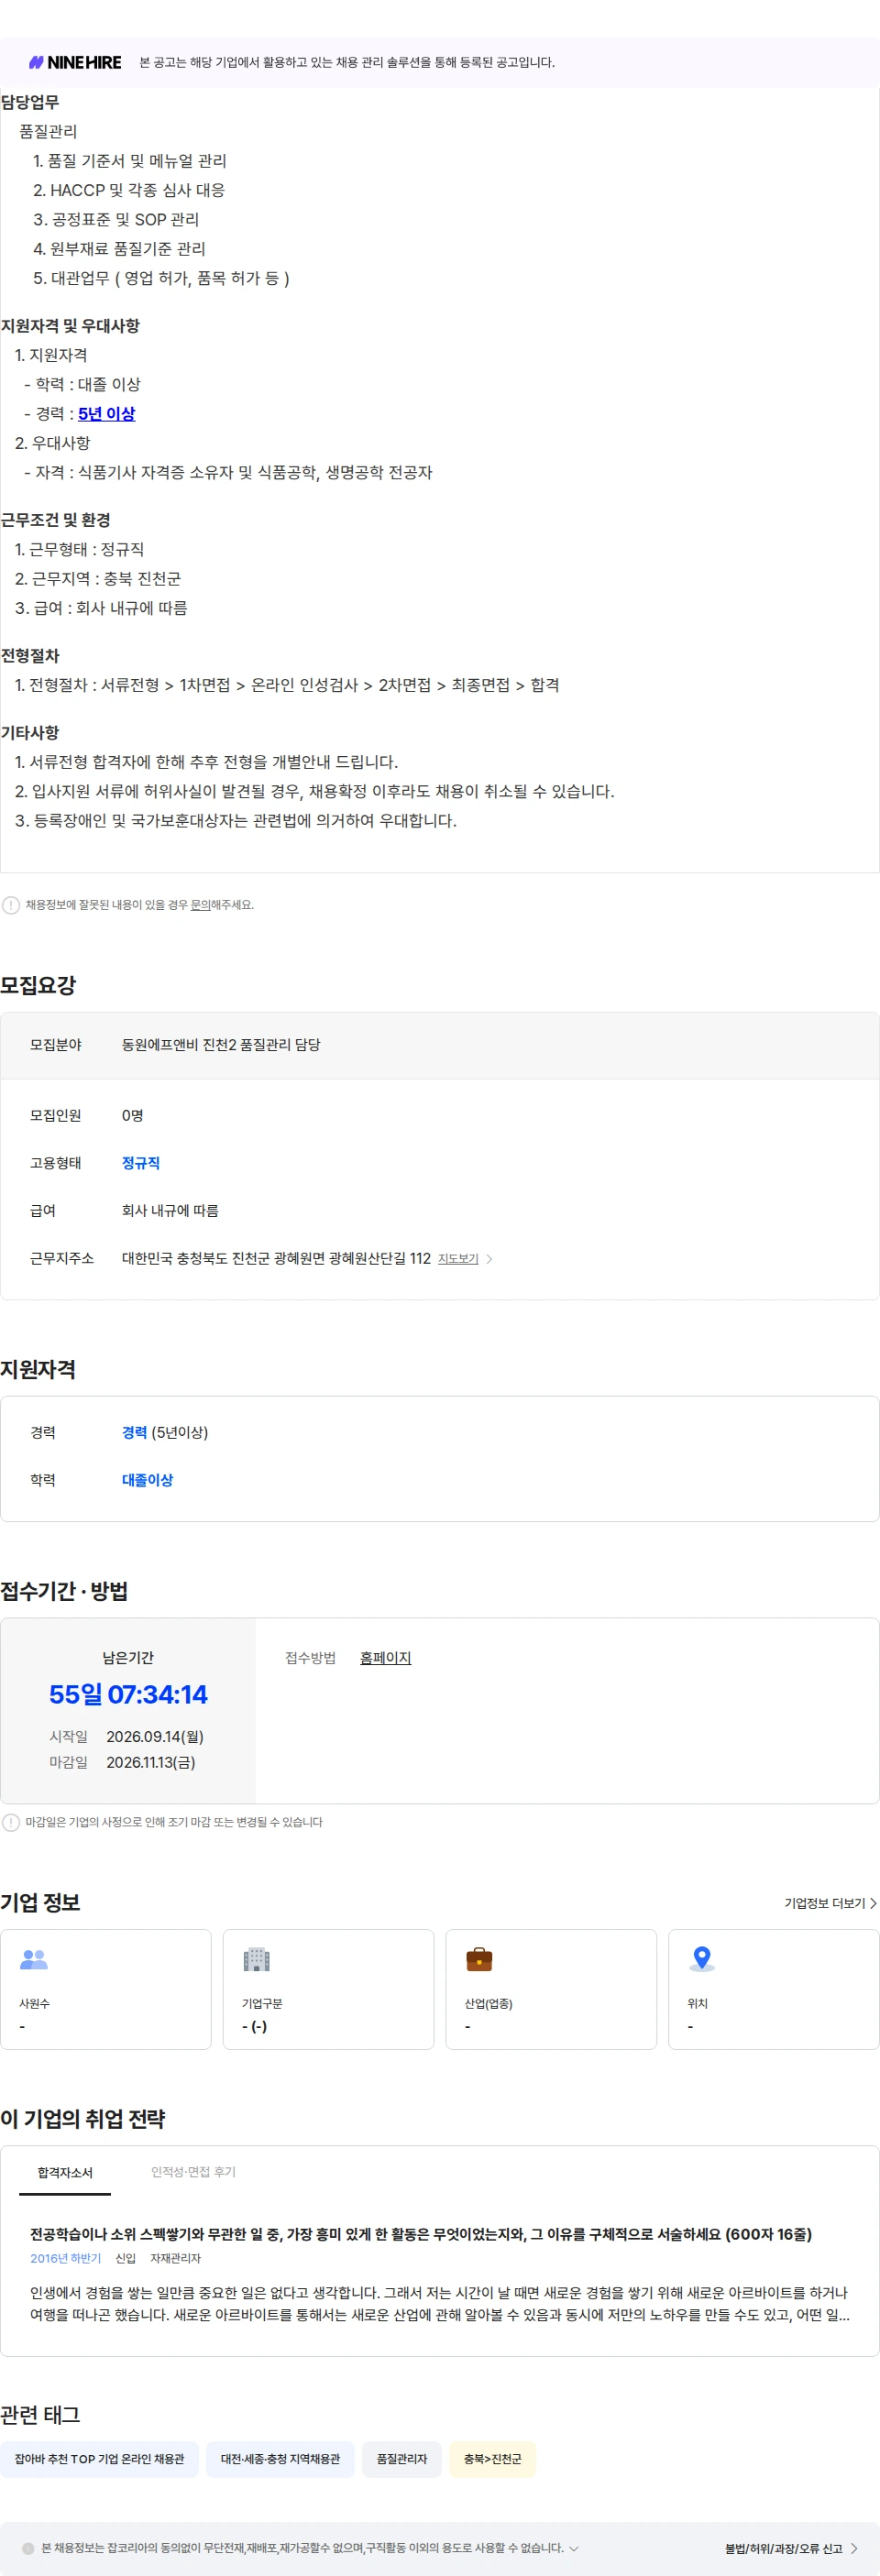Image resolution: width=880 pixels, height=2576 pixels.
Task: Click the 문의 inquiry link
Action: (200, 905)
